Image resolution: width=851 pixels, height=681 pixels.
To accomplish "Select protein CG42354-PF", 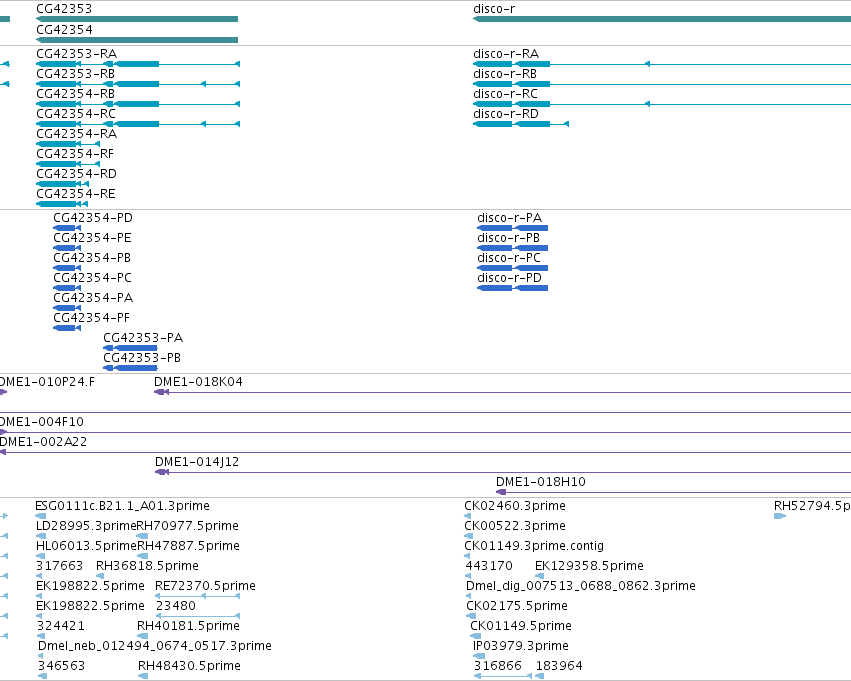I will (x=92, y=319).
